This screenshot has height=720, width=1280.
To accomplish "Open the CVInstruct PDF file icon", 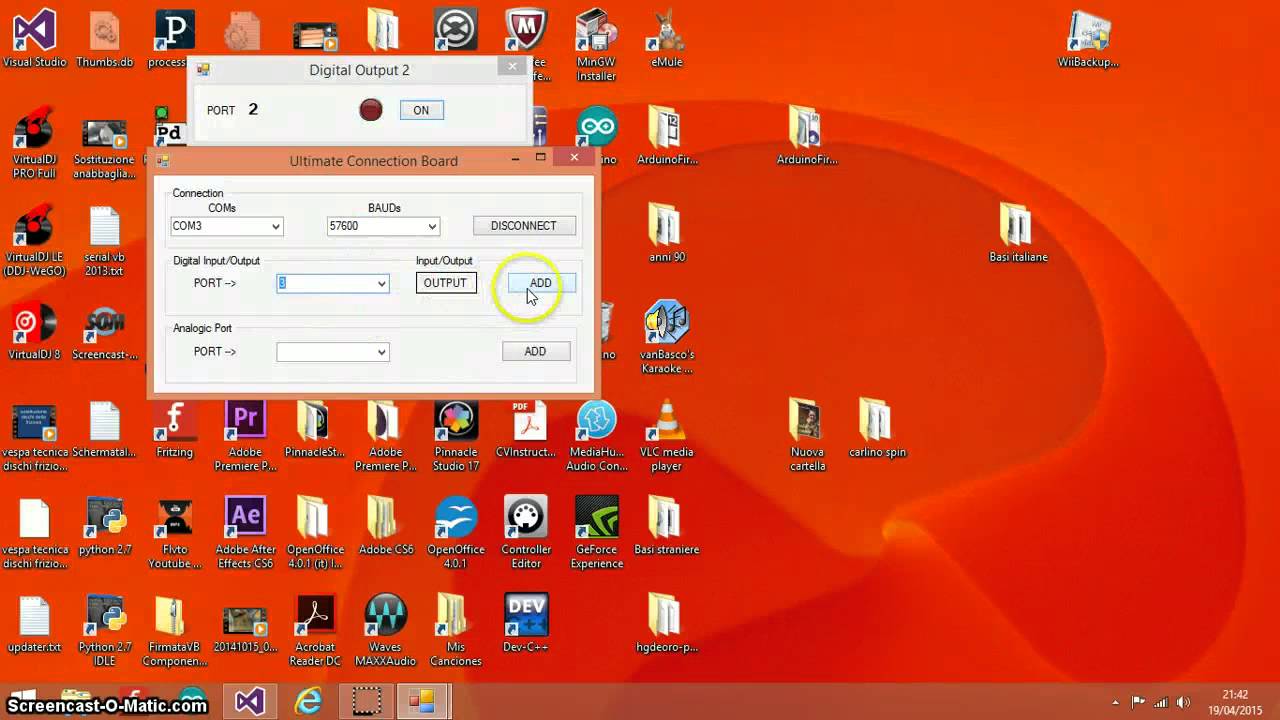I will pyautogui.click(x=526, y=429).
